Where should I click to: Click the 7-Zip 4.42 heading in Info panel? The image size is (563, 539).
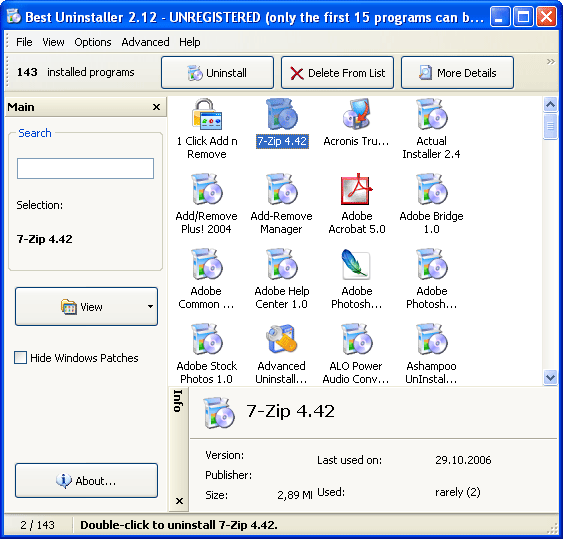coord(290,411)
